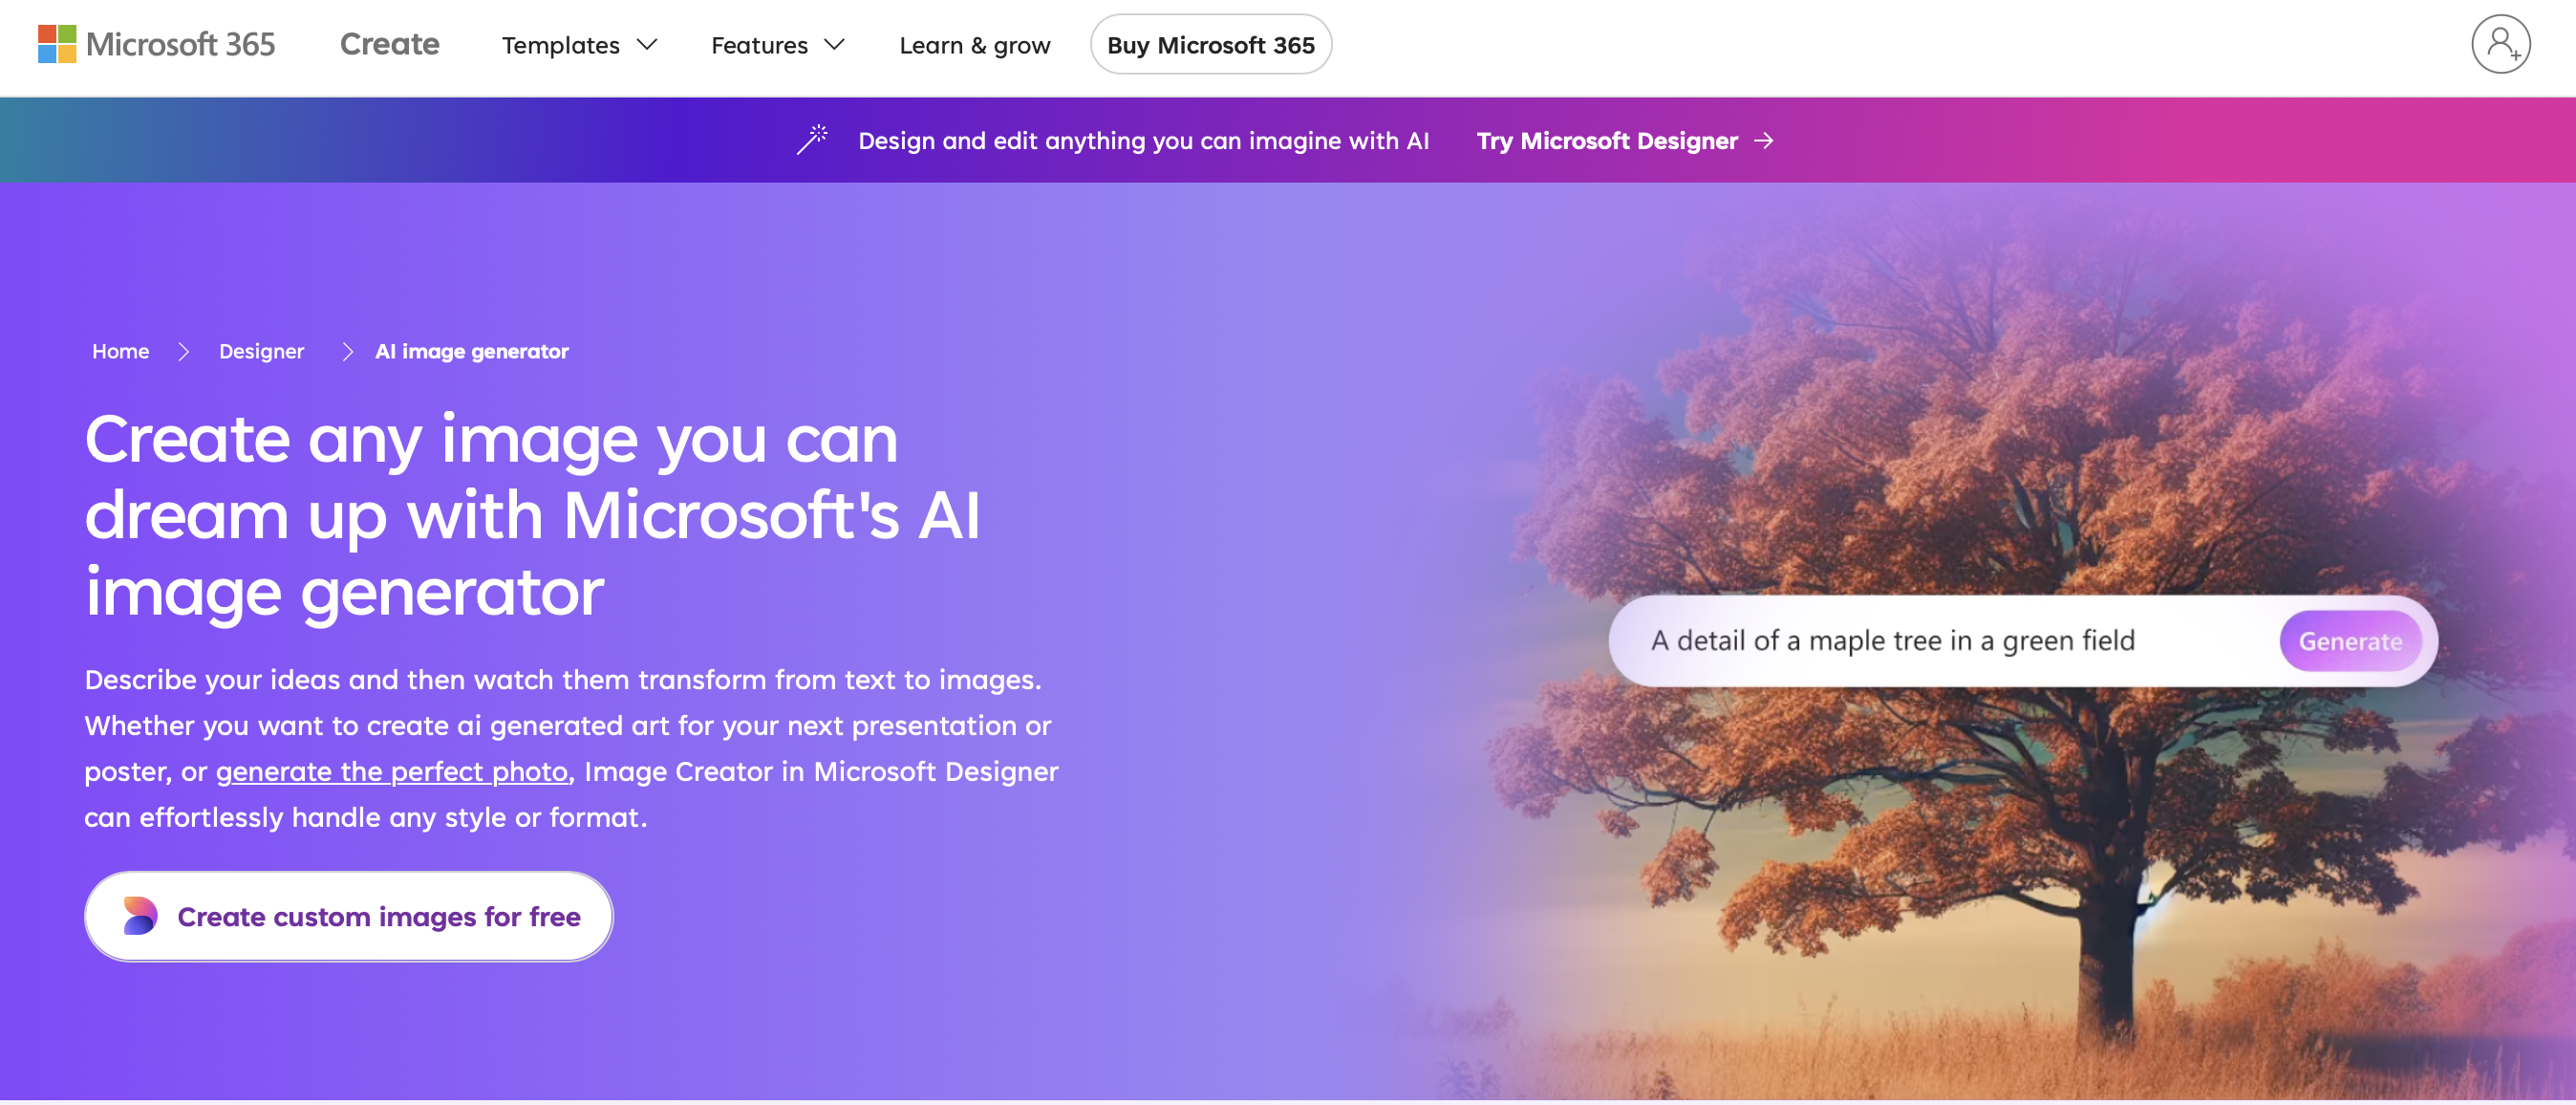2576x1105 pixels.
Task: Open the Create section link
Action: [x=389, y=44]
